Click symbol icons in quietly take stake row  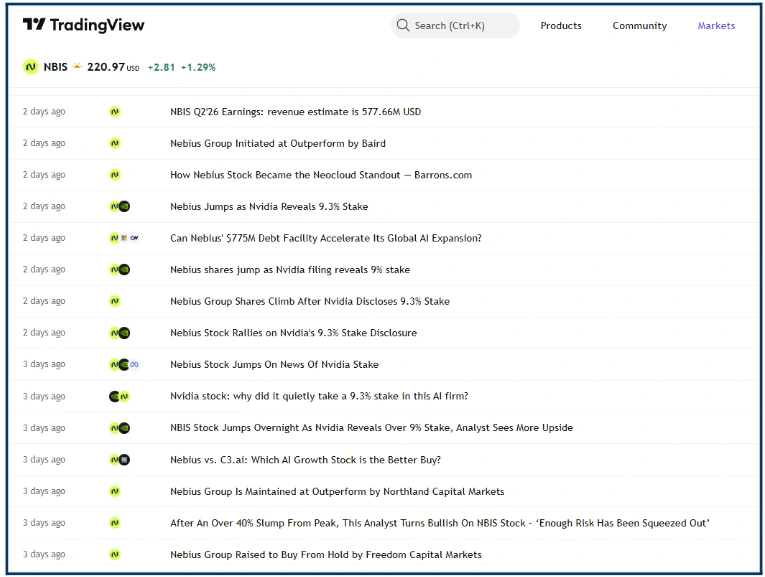tap(120, 397)
